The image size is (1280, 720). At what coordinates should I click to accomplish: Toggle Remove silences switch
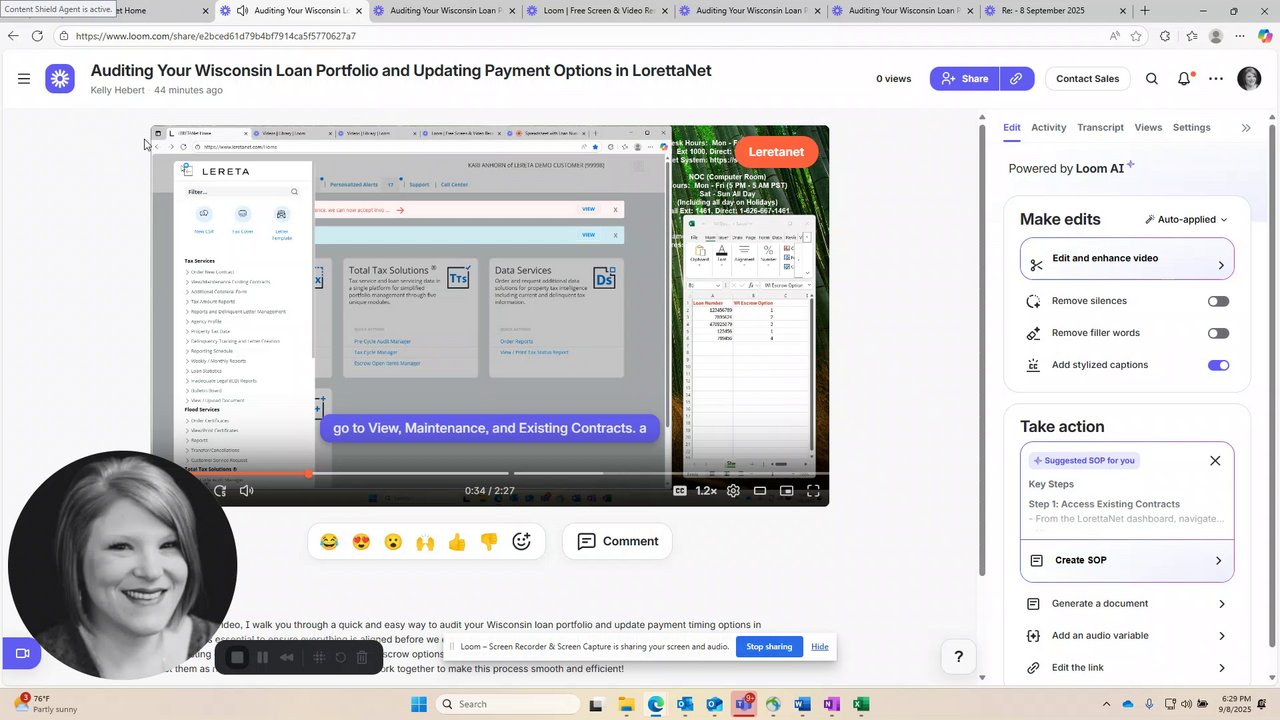[1218, 301]
